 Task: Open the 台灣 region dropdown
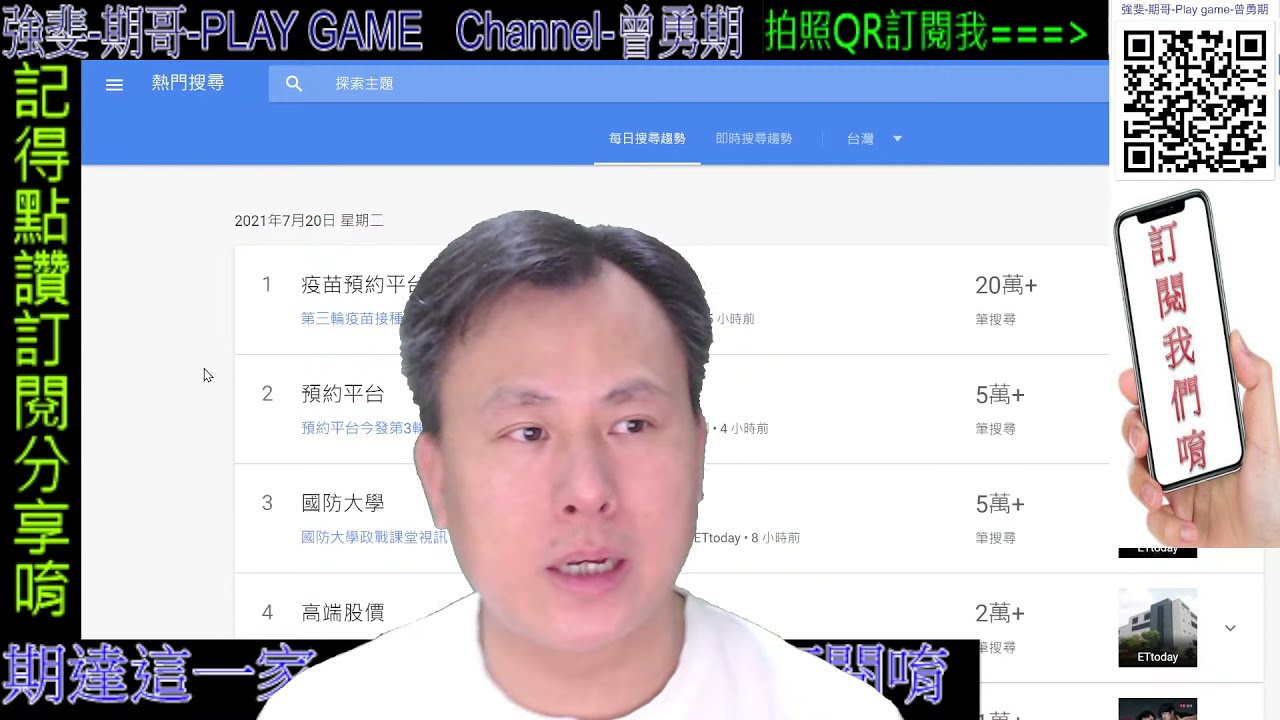[x=874, y=139]
